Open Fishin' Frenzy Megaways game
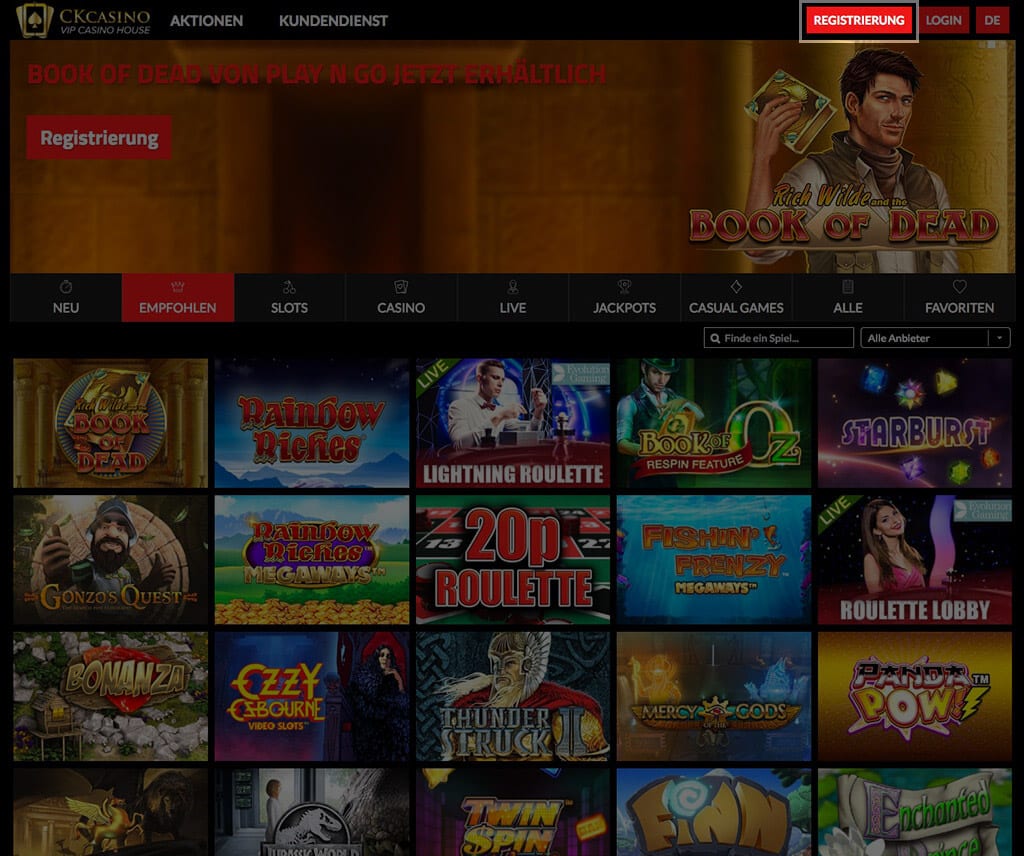Viewport: 1024px width, 856px height. [x=714, y=560]
